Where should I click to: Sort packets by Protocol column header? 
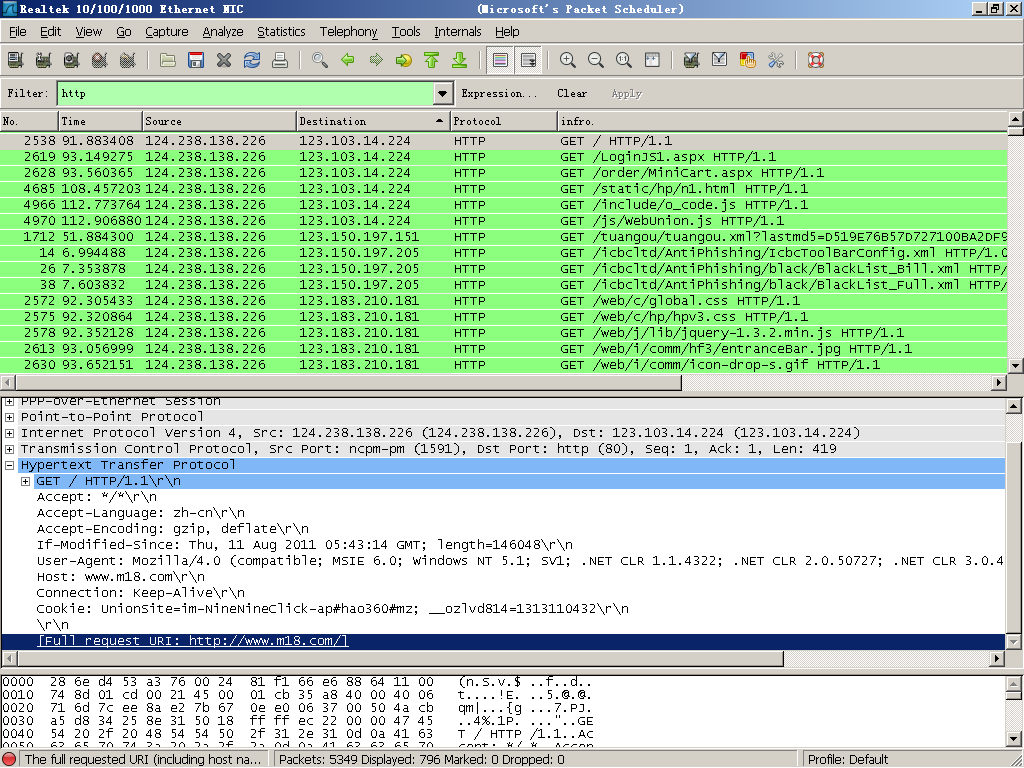coord(504,121)
